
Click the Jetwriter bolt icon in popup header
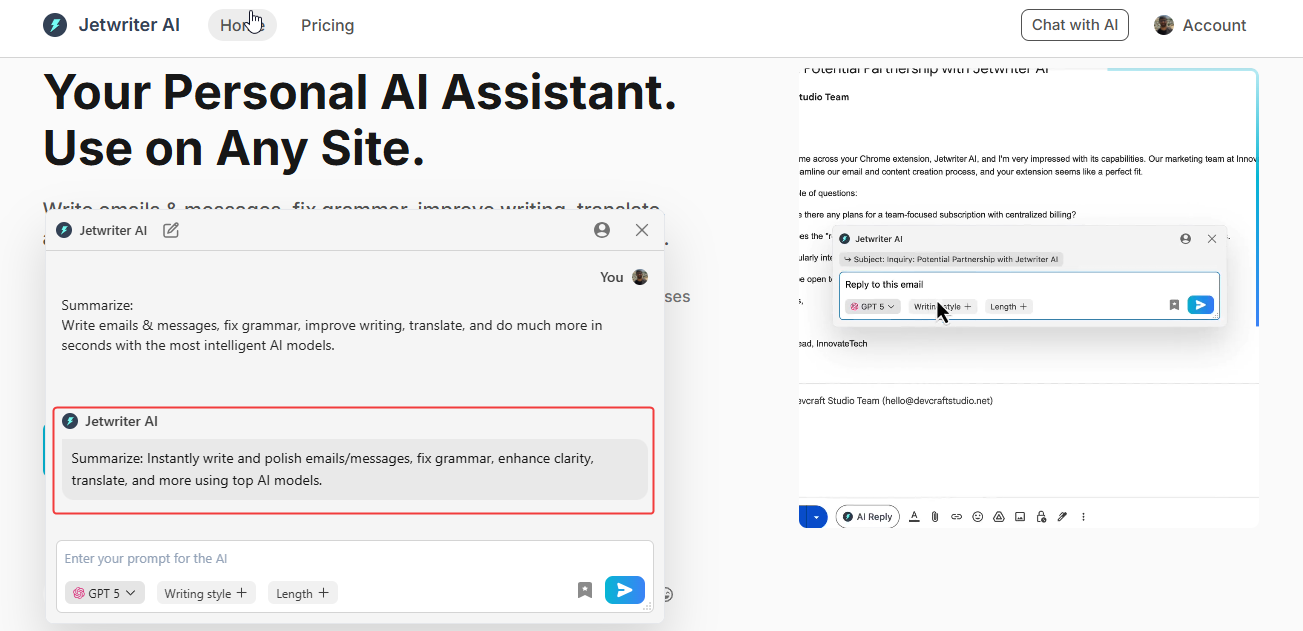click(x=64, y=230)
